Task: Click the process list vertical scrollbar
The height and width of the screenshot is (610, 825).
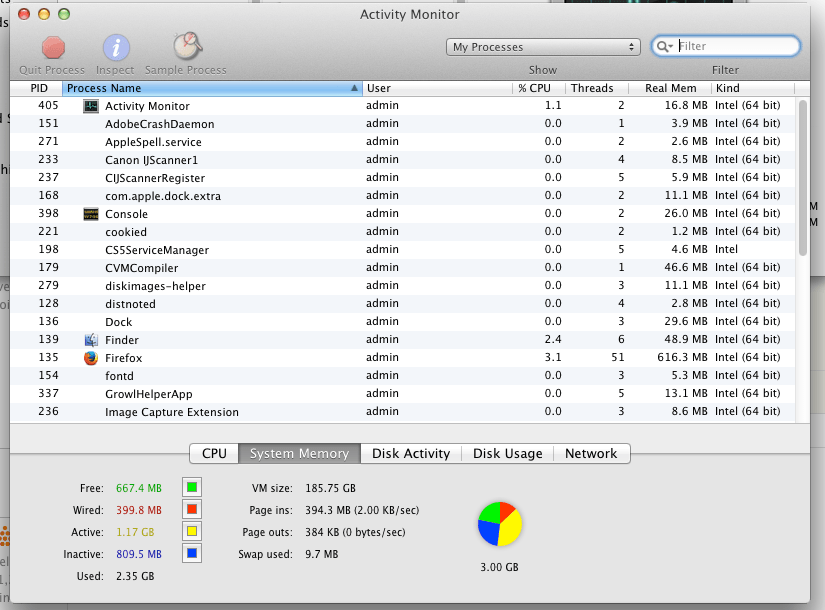Action: [x=802, y=178]
